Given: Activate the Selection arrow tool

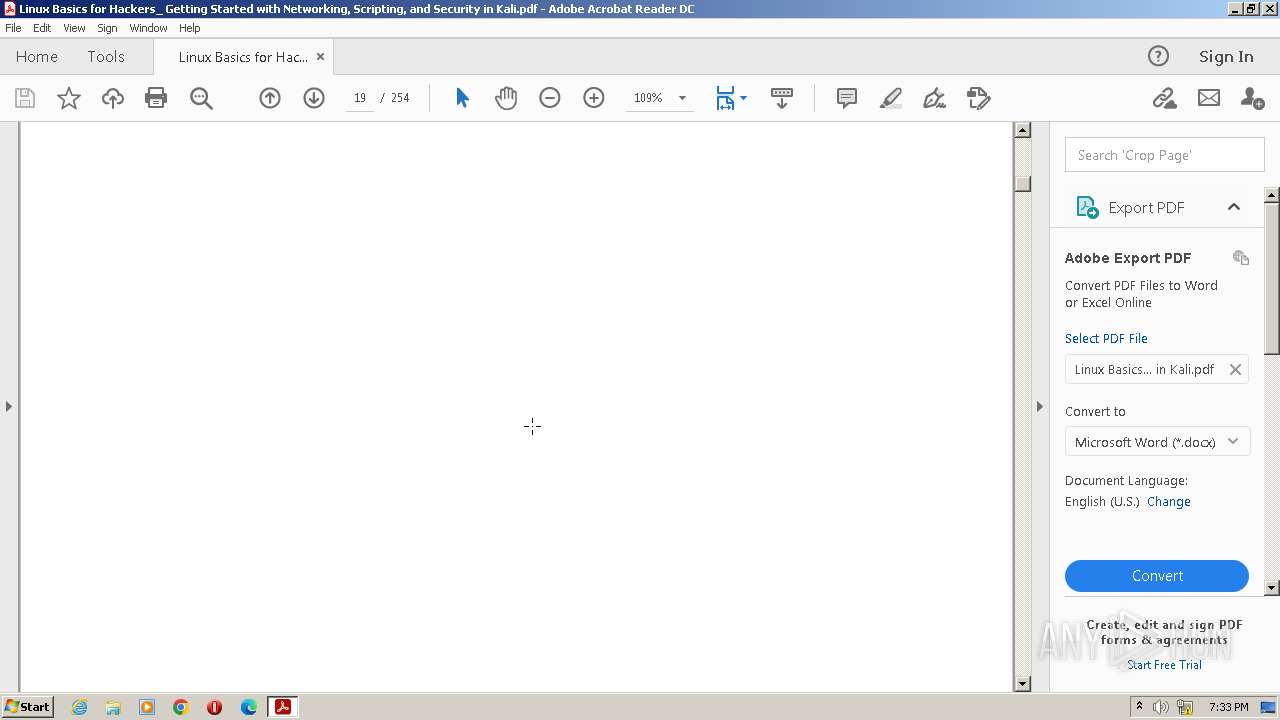Looking at the screenshot, I should point(462,98).
